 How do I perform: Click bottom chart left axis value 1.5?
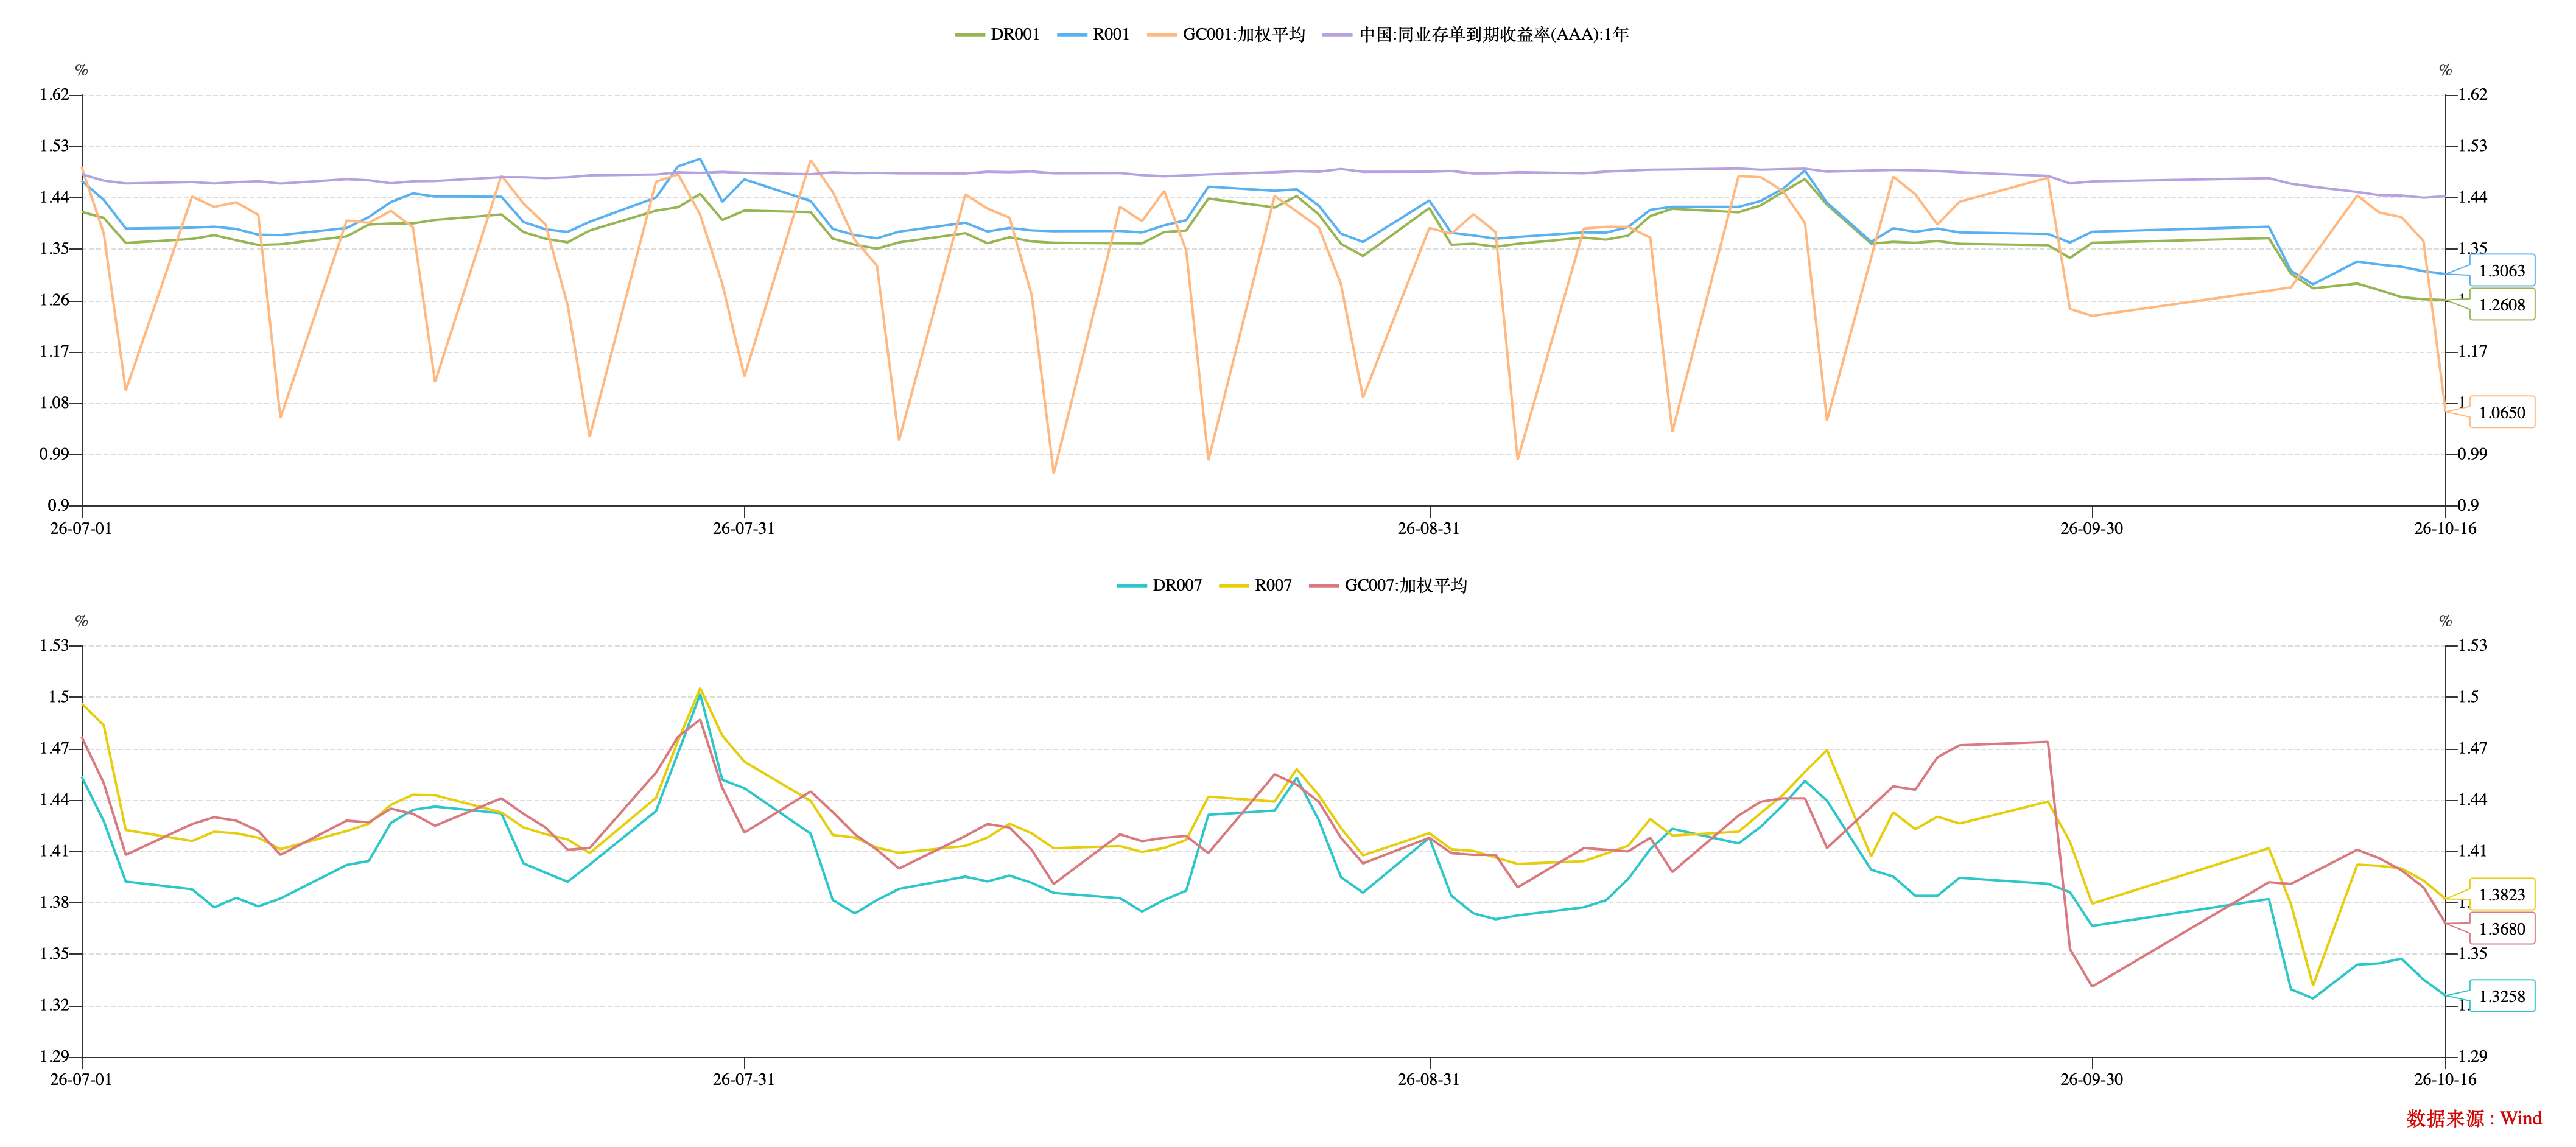click(58, 697)
